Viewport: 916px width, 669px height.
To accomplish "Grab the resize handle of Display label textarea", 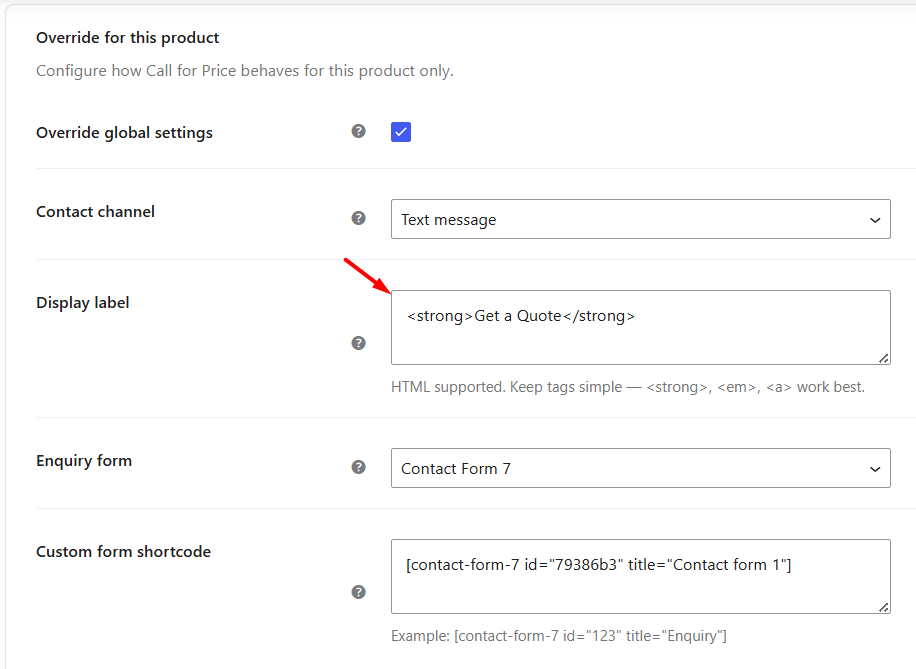I will pyautogui.click(x=884, y=358).
